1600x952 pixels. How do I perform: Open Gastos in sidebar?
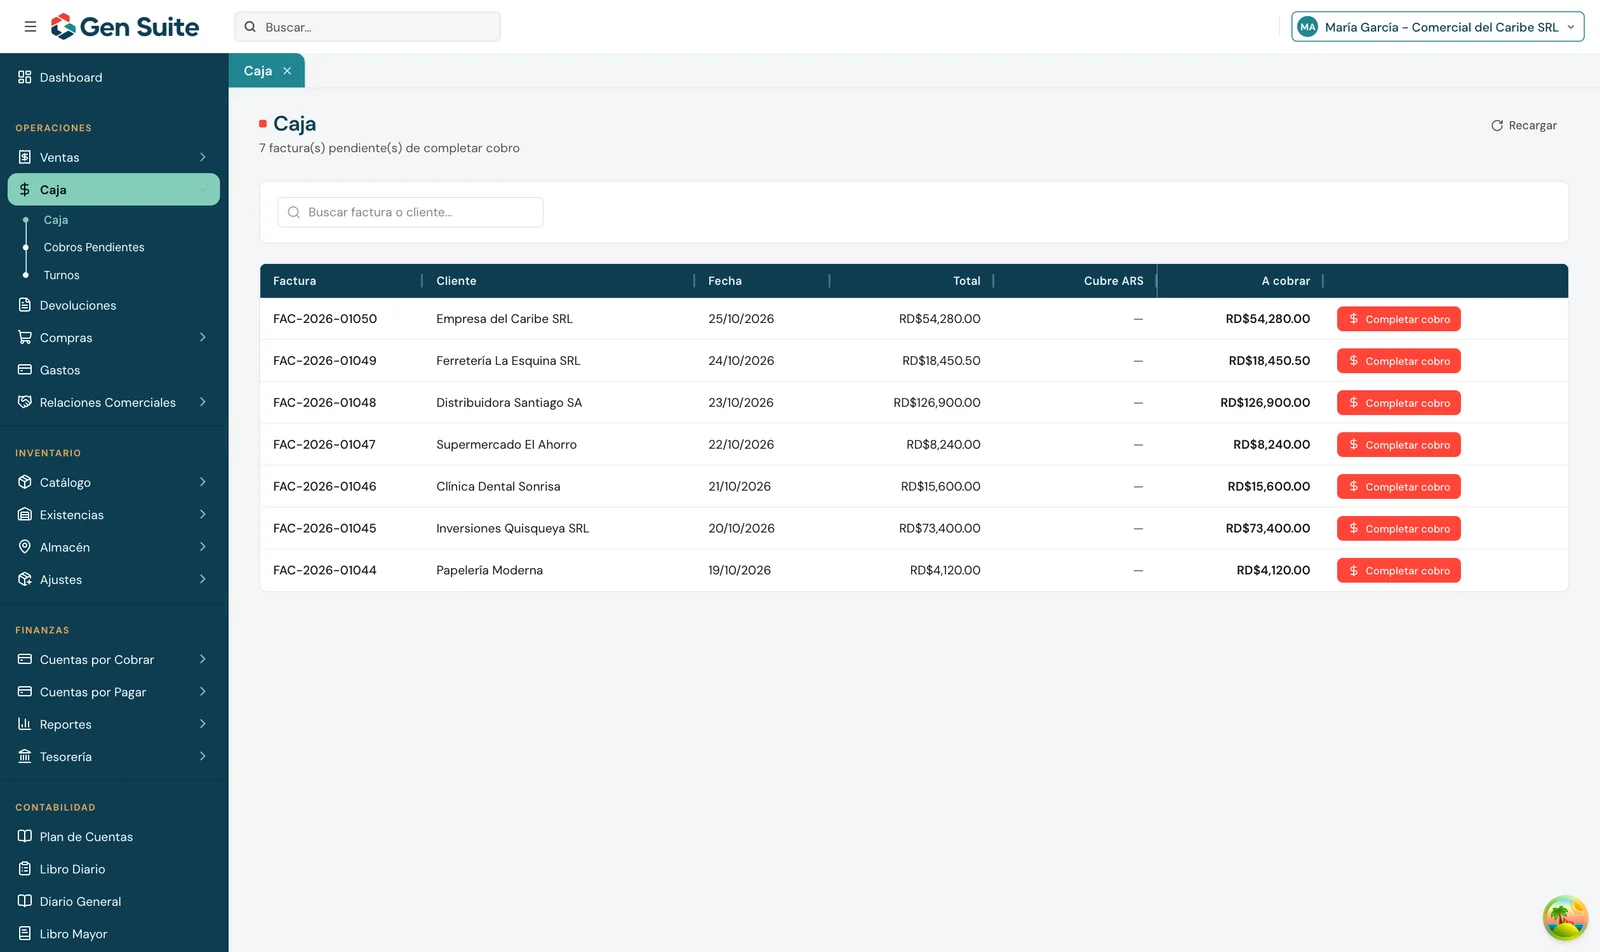[x=114, y=370]
